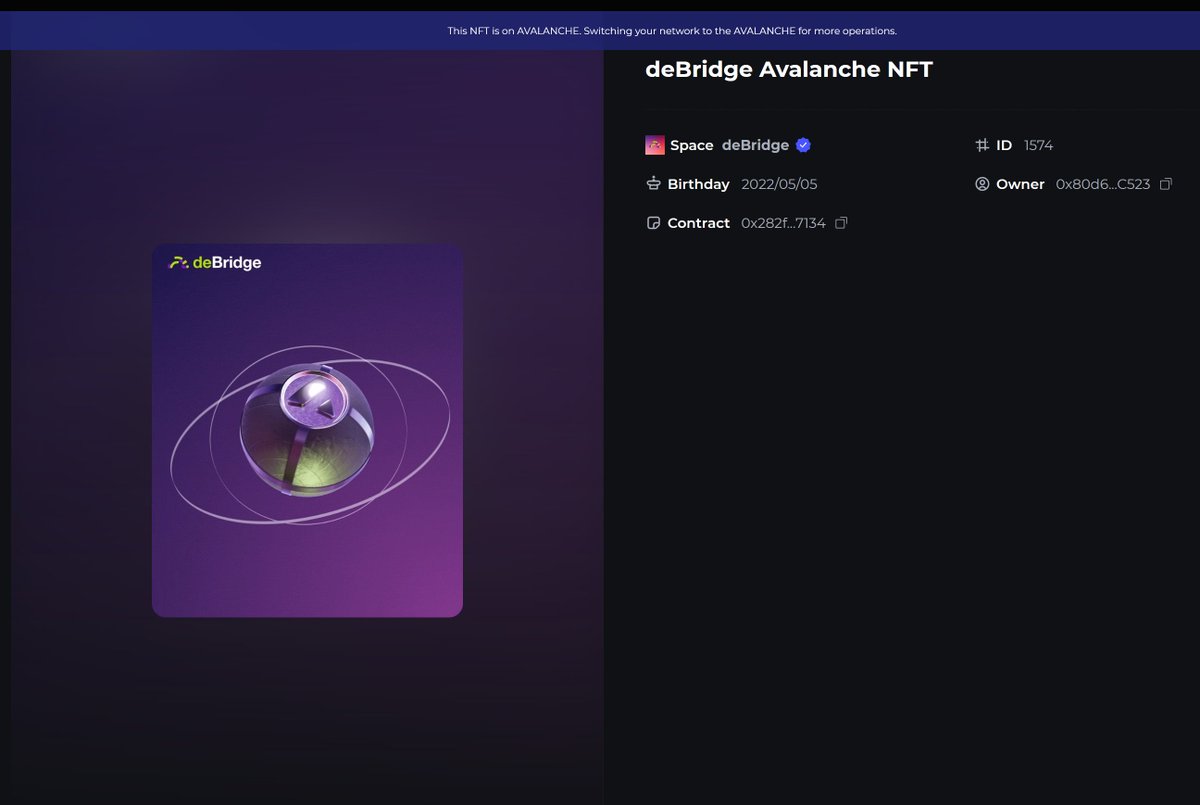Click the birthday date 2022/05/05
Image resolution: width=1200 pixels, height=805 pixels.
(779, 184)
